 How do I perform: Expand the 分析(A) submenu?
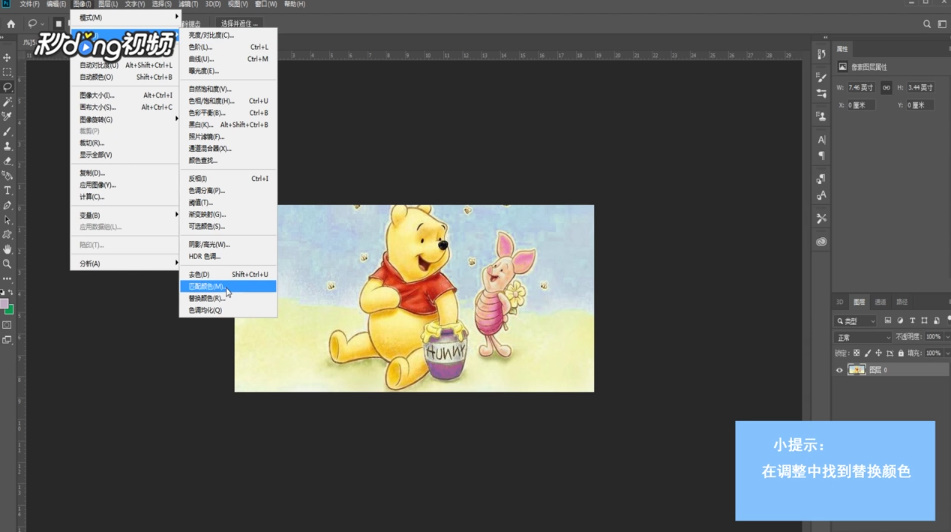pyautogui.click(x=124, y=263)
